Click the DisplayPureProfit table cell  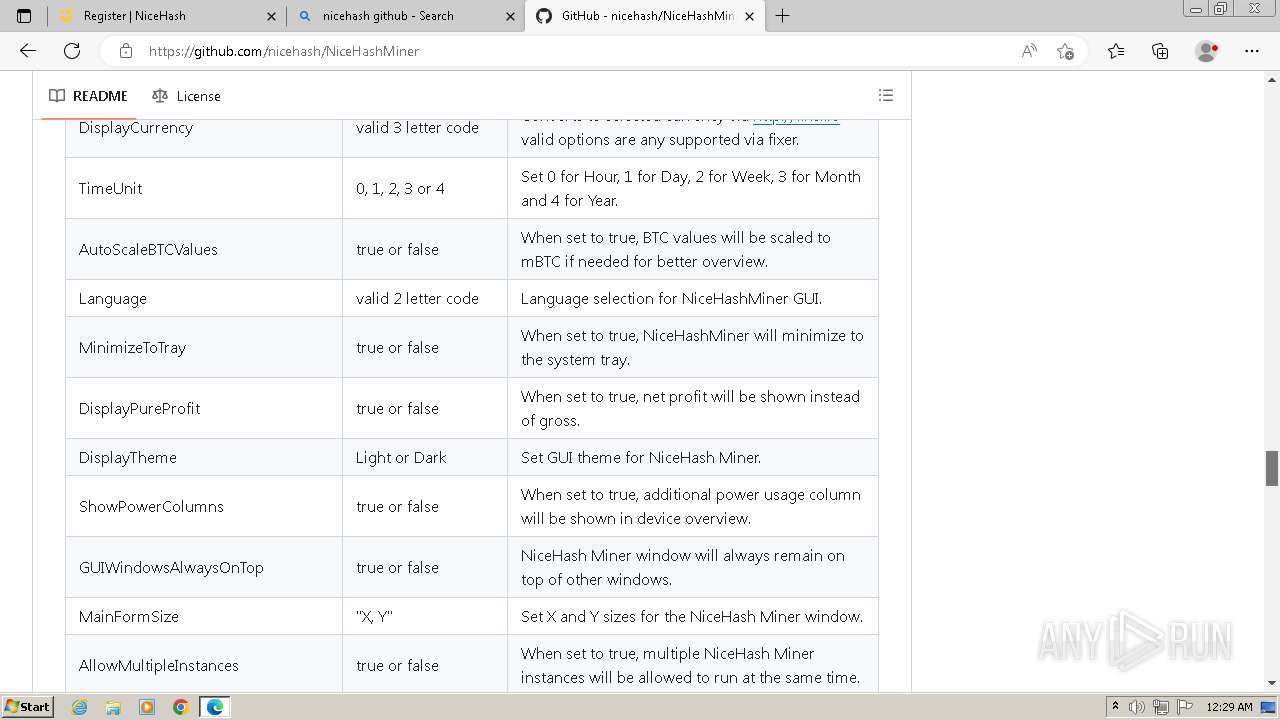pos(204,408)
